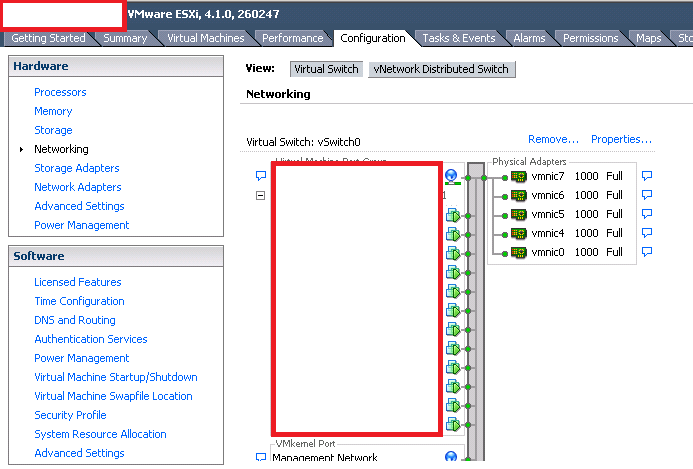Show info bubble for vmnic6
Screen dimensions: 693x469
click(x=647, y=195)
